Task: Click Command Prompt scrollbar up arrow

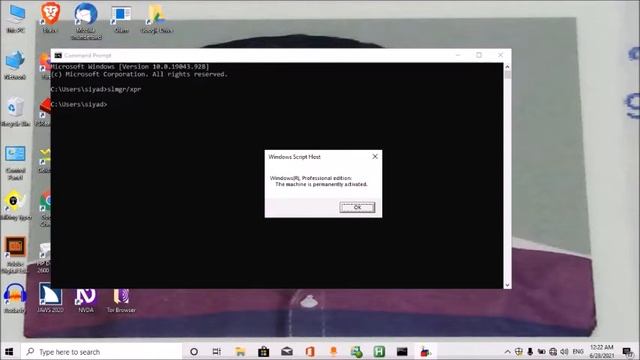Action: (507, 67)
